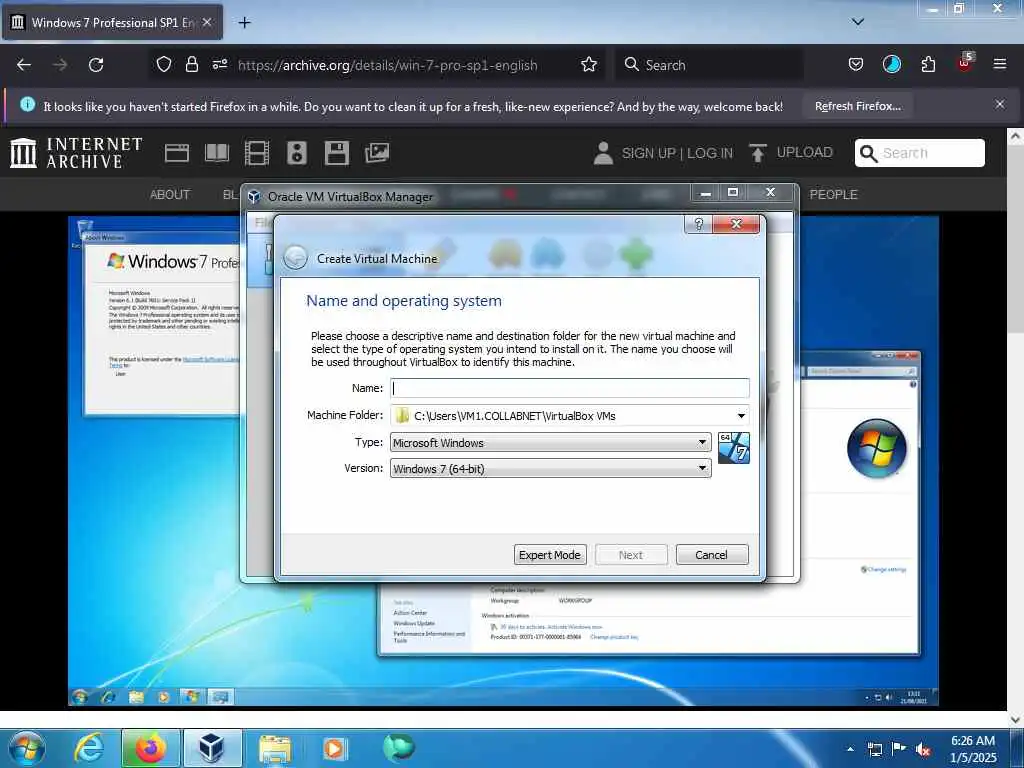
Task: Open the uBlock extension icon with badge
Action: pyautogui.click(x=965, y=63)
